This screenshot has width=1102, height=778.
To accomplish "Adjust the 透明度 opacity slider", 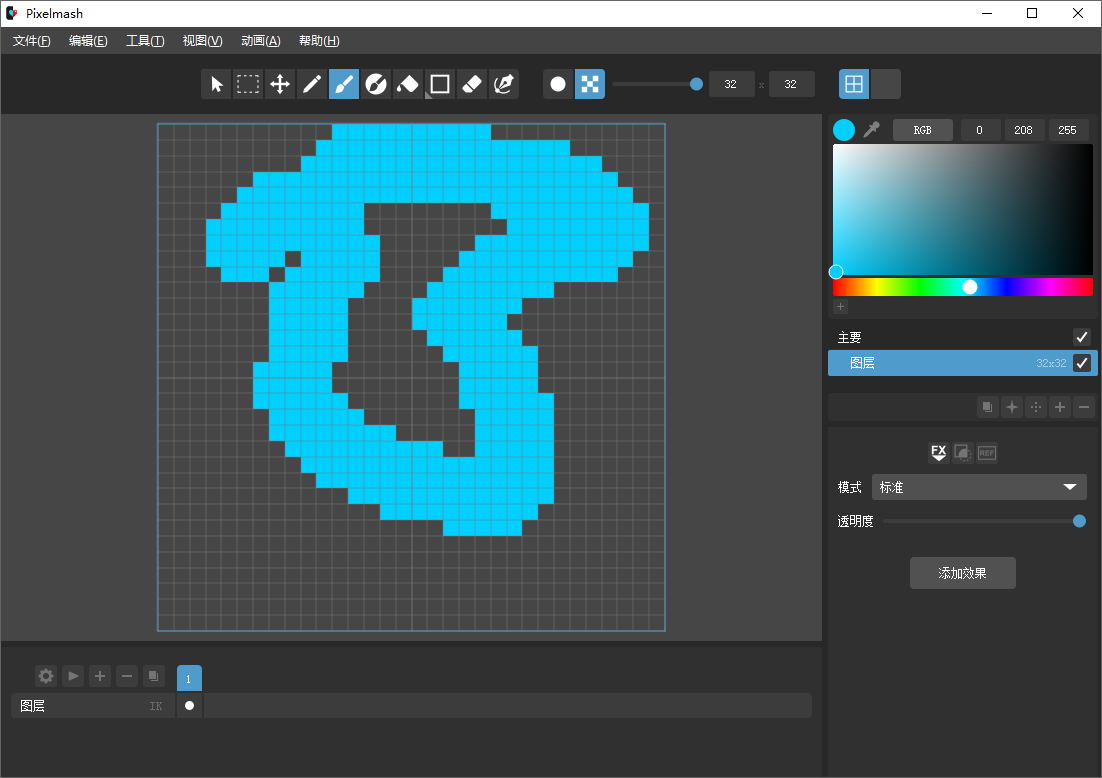I will point(984,521).
